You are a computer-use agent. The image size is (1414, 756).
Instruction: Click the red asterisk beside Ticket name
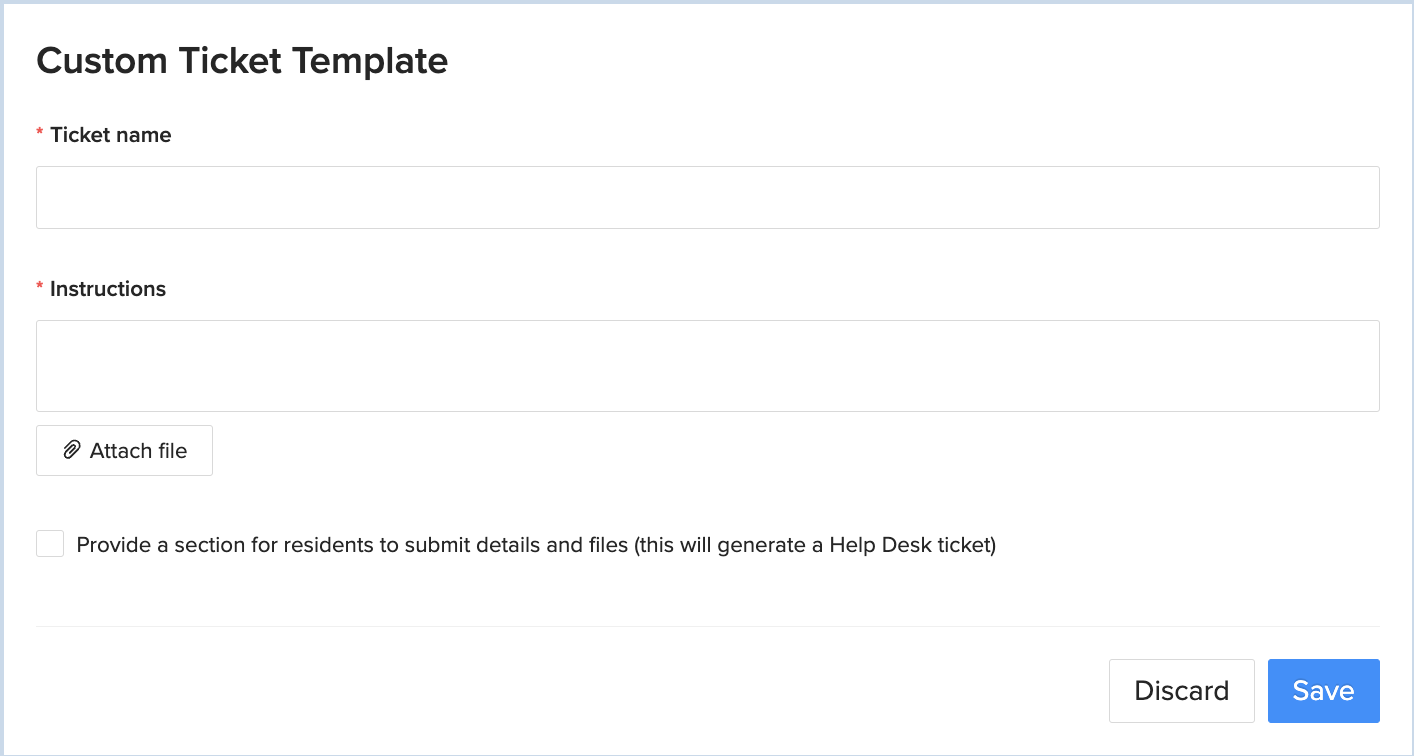pyautogui.click(x=40, y=135)
